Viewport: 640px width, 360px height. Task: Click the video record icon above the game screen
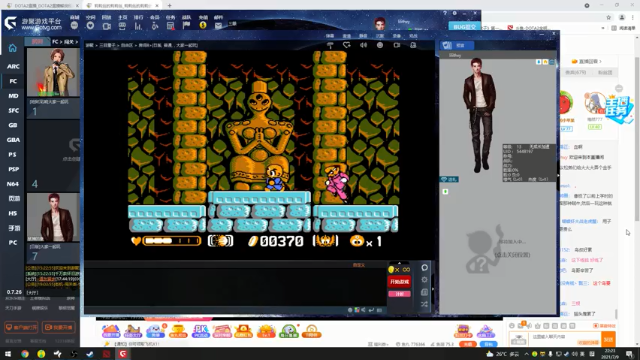tap(397, 45)
